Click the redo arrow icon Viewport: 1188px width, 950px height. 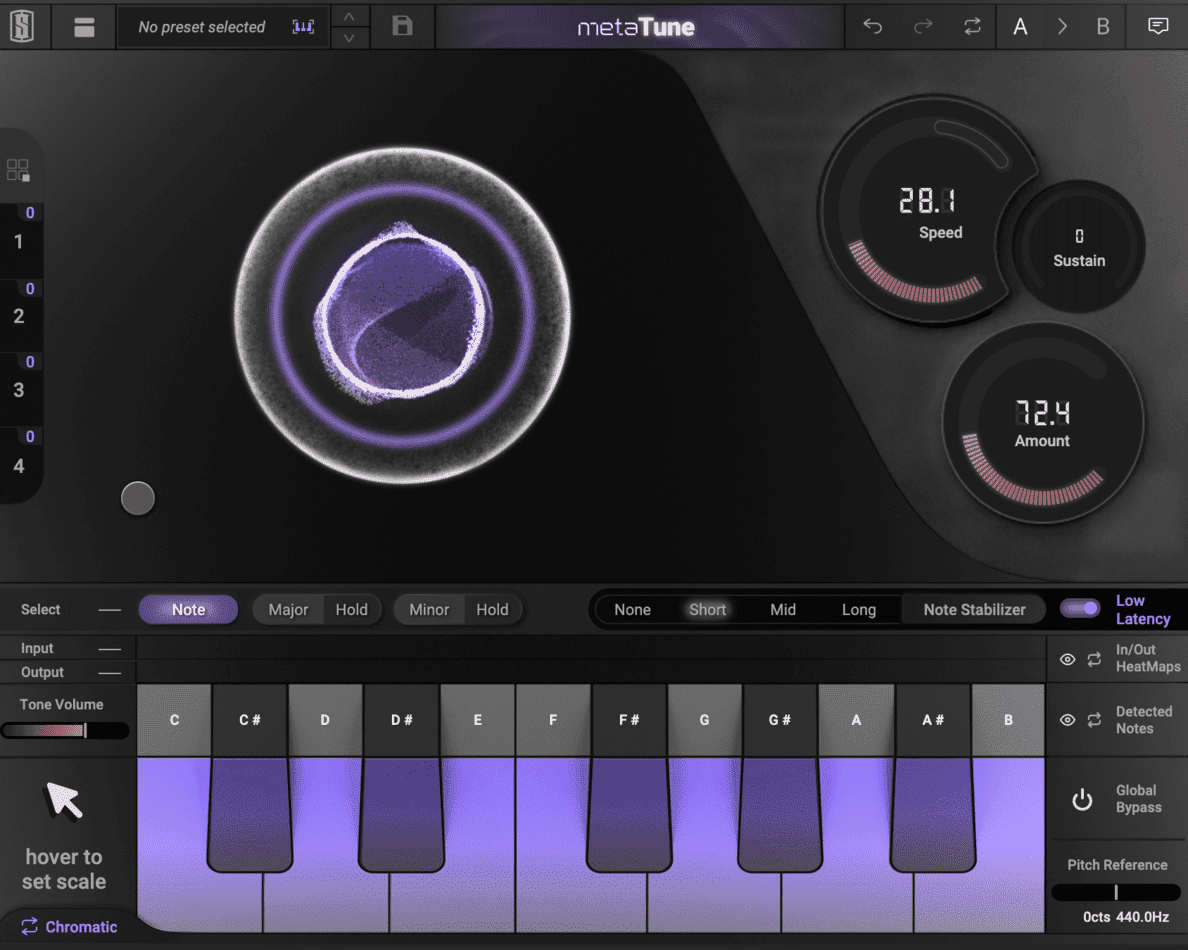click(923, 27)
